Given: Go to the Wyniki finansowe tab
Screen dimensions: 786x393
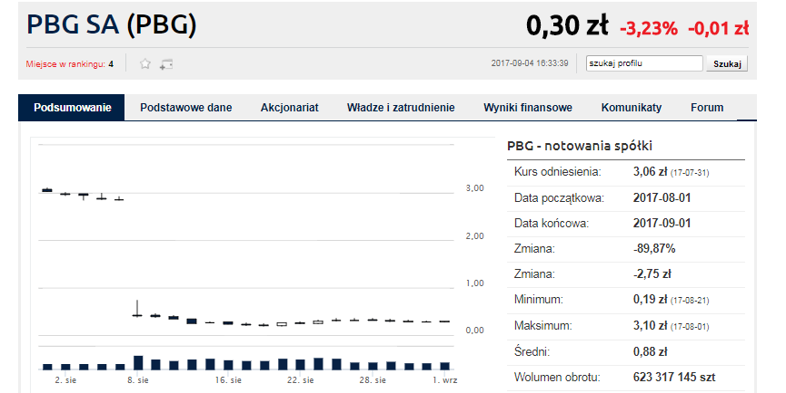Looking at the screenshot, I should tap(528, 107).
